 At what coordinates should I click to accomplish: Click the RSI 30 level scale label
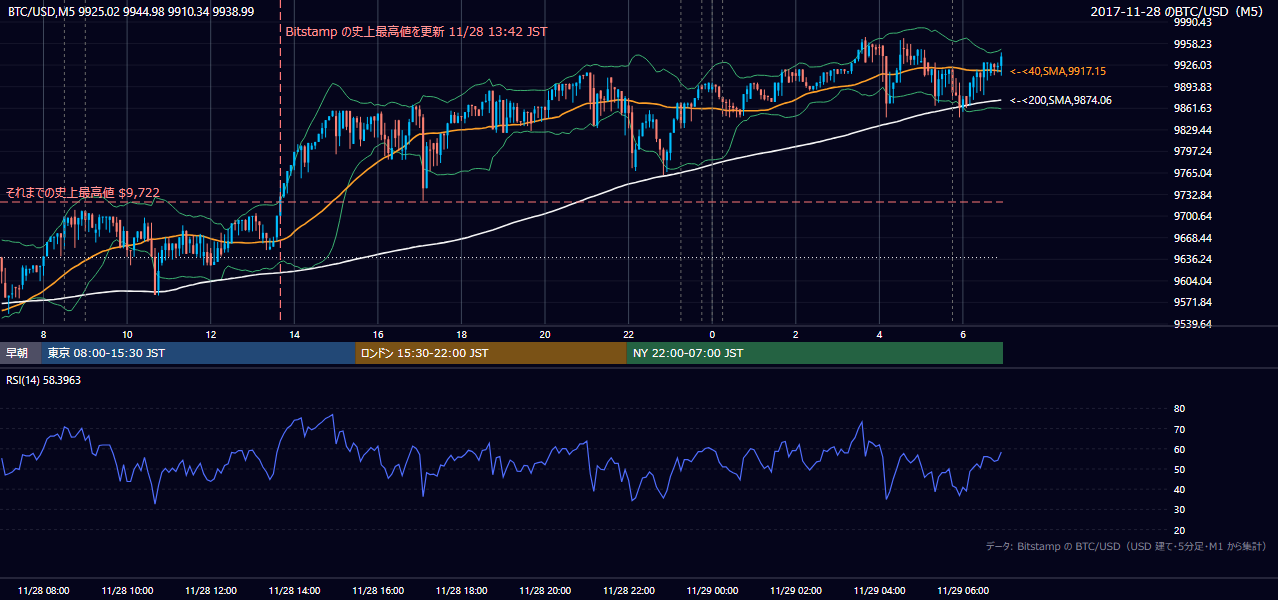pyautogui.click(x=1179, y=510)
